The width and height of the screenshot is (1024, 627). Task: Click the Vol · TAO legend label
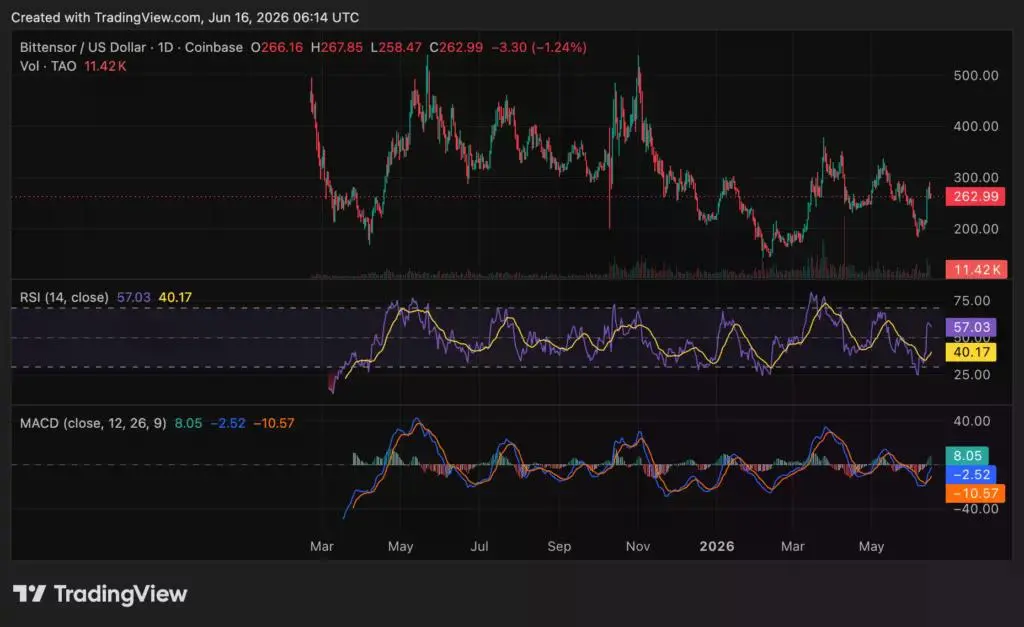coord(48,66)
